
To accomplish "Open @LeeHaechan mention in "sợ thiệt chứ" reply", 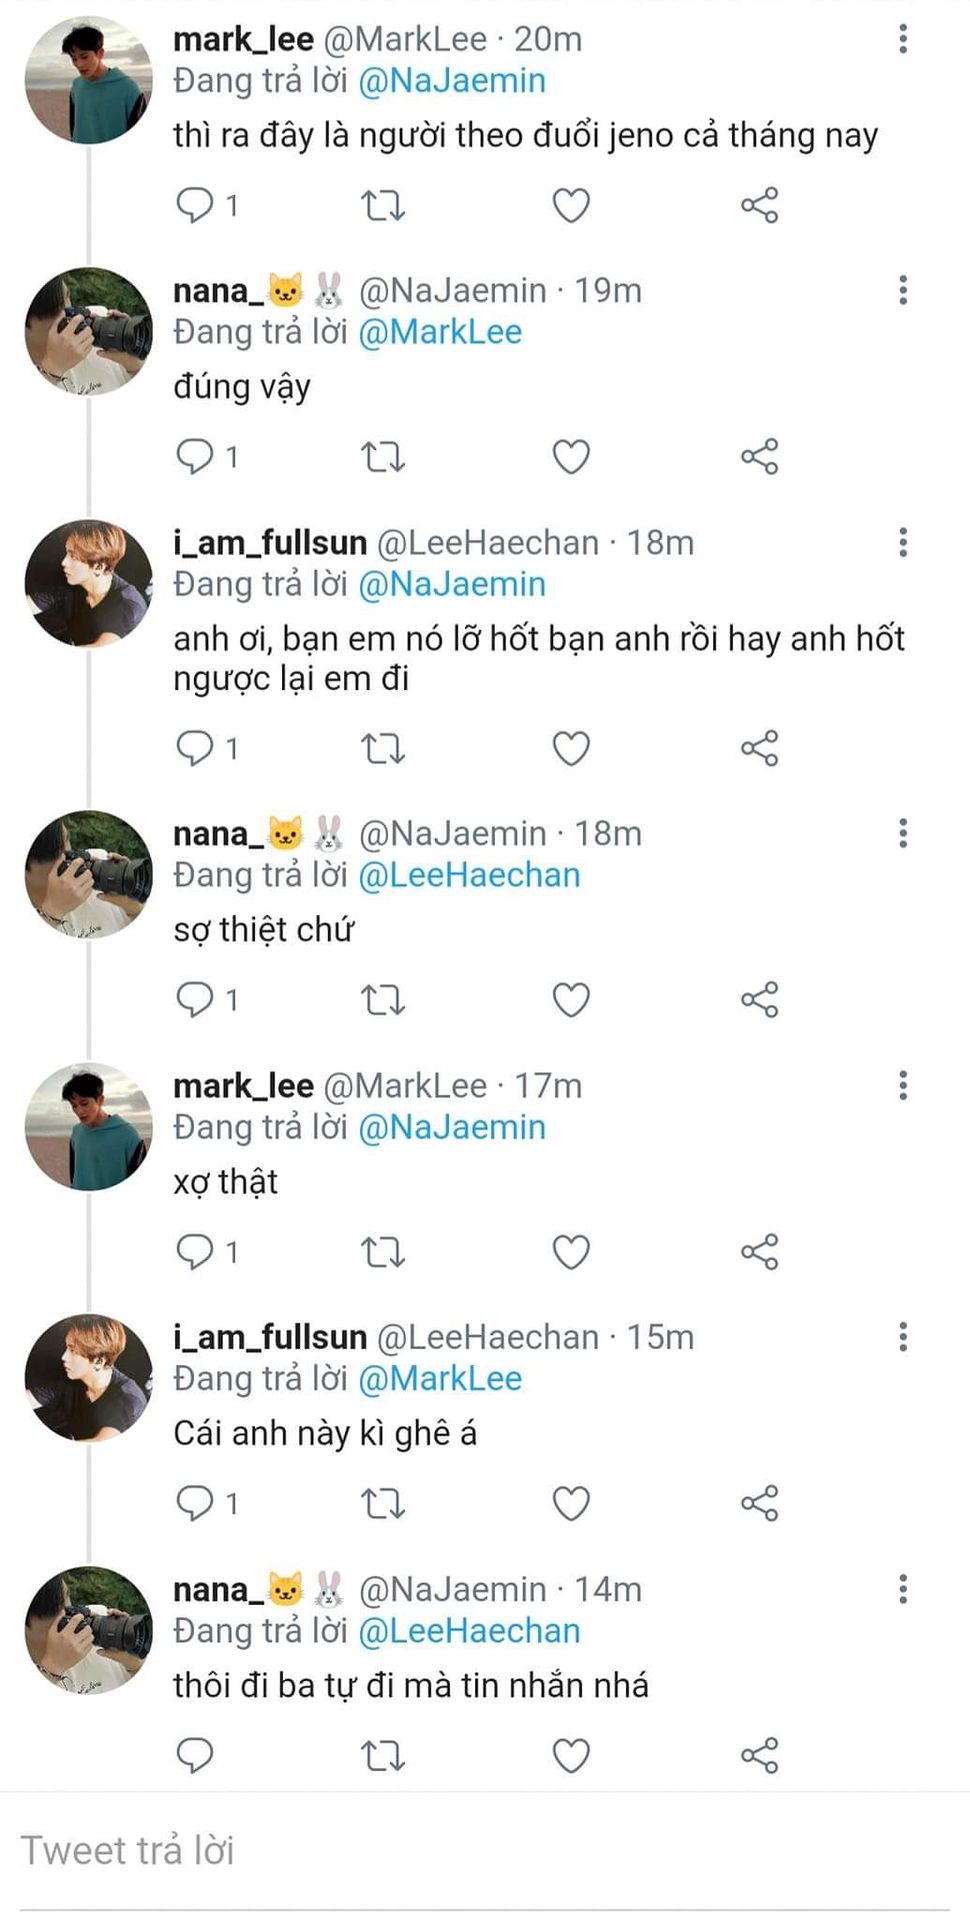I will (x=469, y=875).
